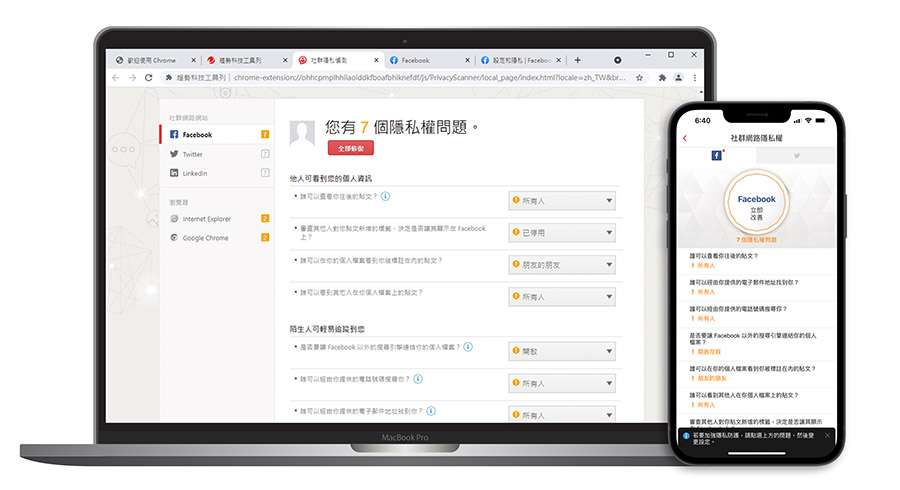Tap the red back arrow on phone
The height and width of the screenshot is (490, 900).
click(x=685, y=138)
